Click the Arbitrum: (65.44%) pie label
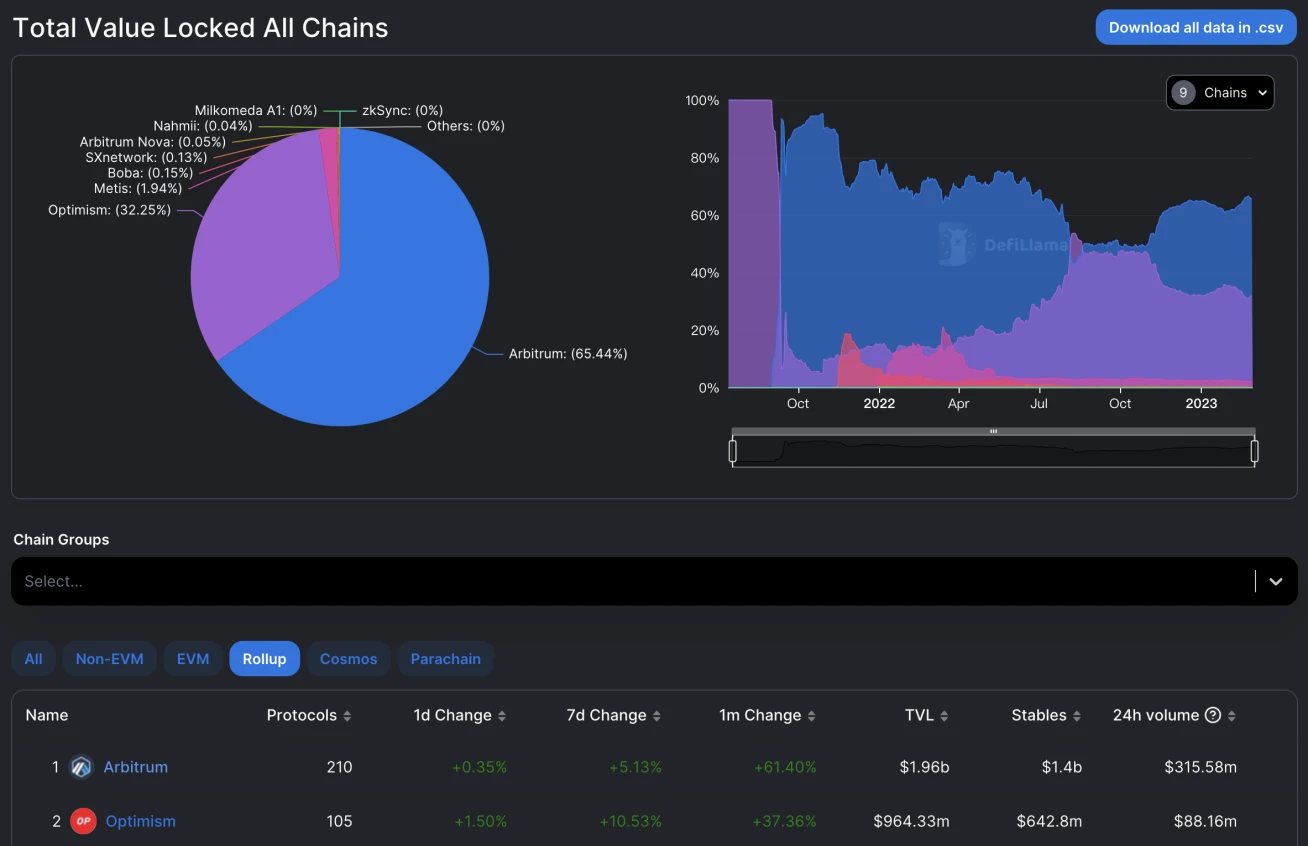 coord(568,354)
